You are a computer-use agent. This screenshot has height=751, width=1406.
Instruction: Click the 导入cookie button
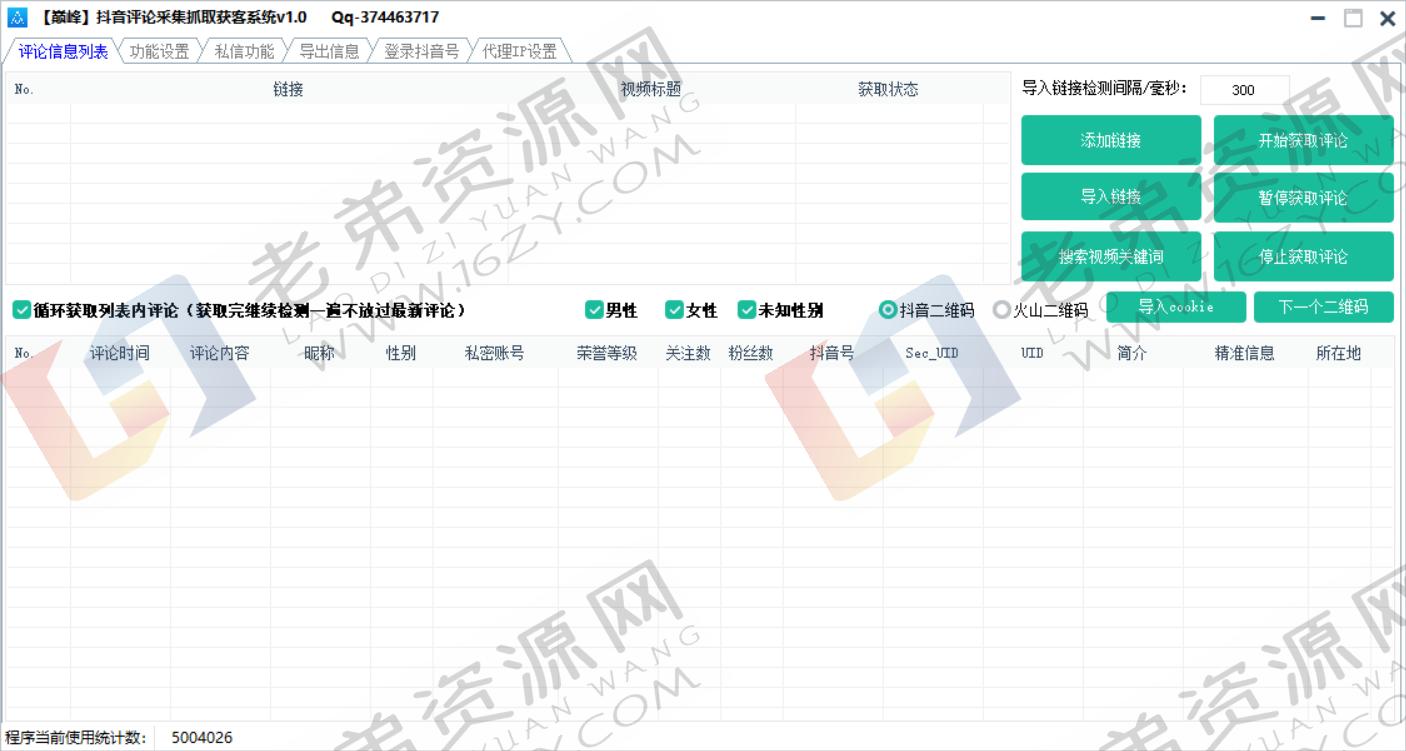click(x=1176, y=307)
